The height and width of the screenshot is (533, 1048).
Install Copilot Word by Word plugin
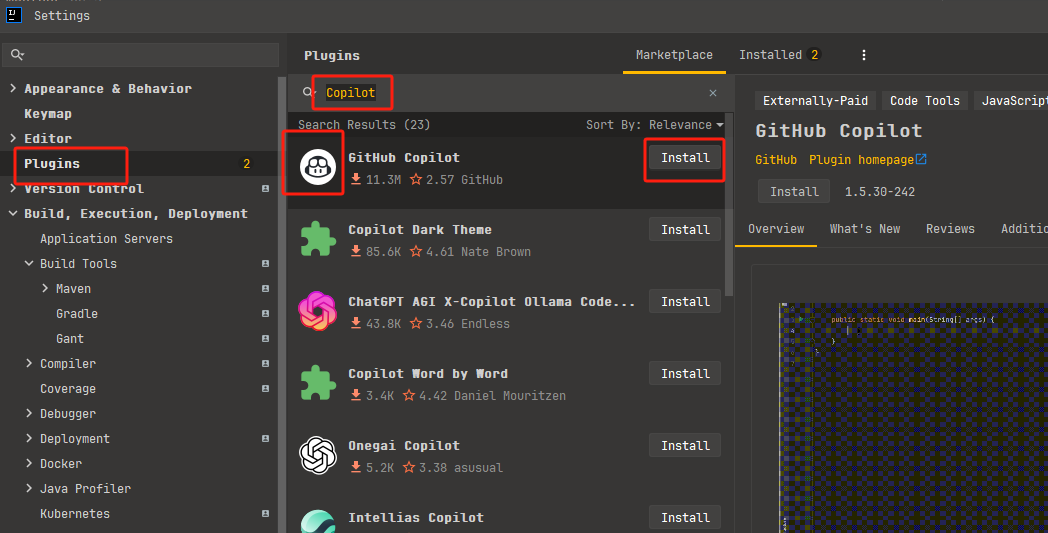point(685,374)
